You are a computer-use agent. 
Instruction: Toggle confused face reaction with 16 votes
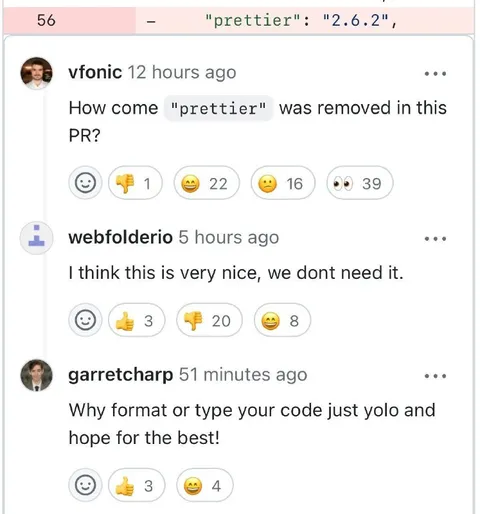283,183
